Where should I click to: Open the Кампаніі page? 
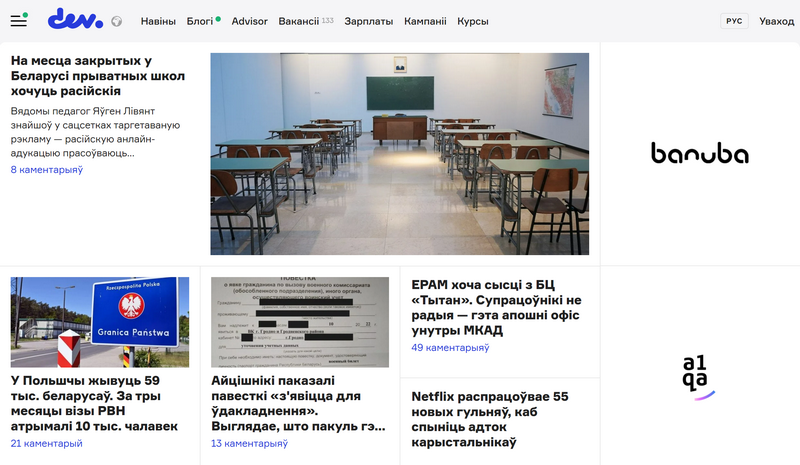click(425, 21)
